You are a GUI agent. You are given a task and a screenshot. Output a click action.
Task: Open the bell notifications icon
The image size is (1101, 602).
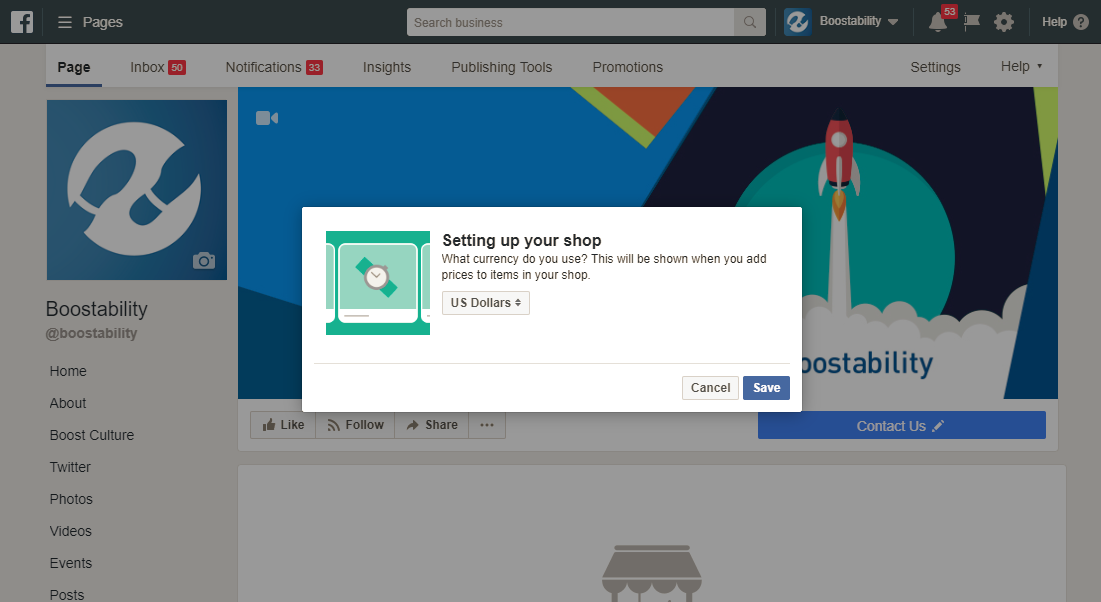[937, 22]
